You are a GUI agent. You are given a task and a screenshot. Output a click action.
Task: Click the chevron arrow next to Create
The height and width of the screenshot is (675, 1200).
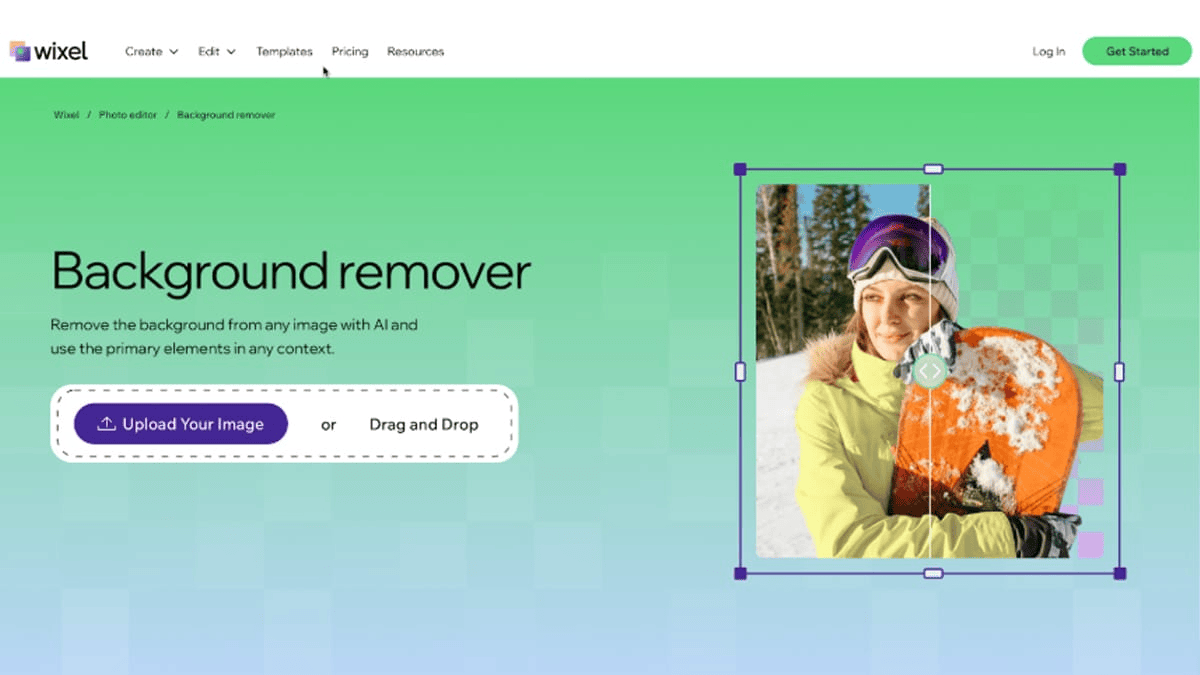tap(173, 52)
